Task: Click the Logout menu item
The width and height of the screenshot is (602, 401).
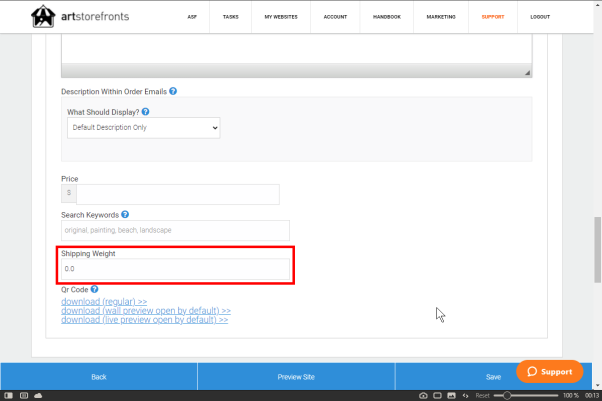Action: 540,17
